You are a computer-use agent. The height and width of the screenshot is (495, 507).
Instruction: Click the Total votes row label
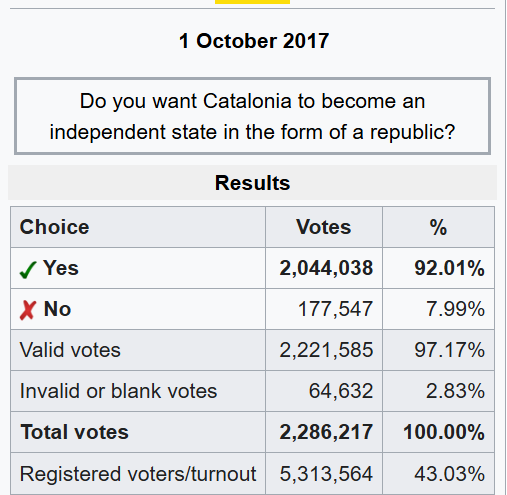(74, 432)
